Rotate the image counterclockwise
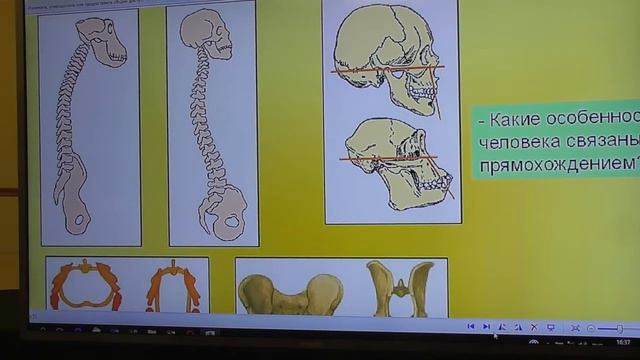640x360 pixels. (502, 327)
